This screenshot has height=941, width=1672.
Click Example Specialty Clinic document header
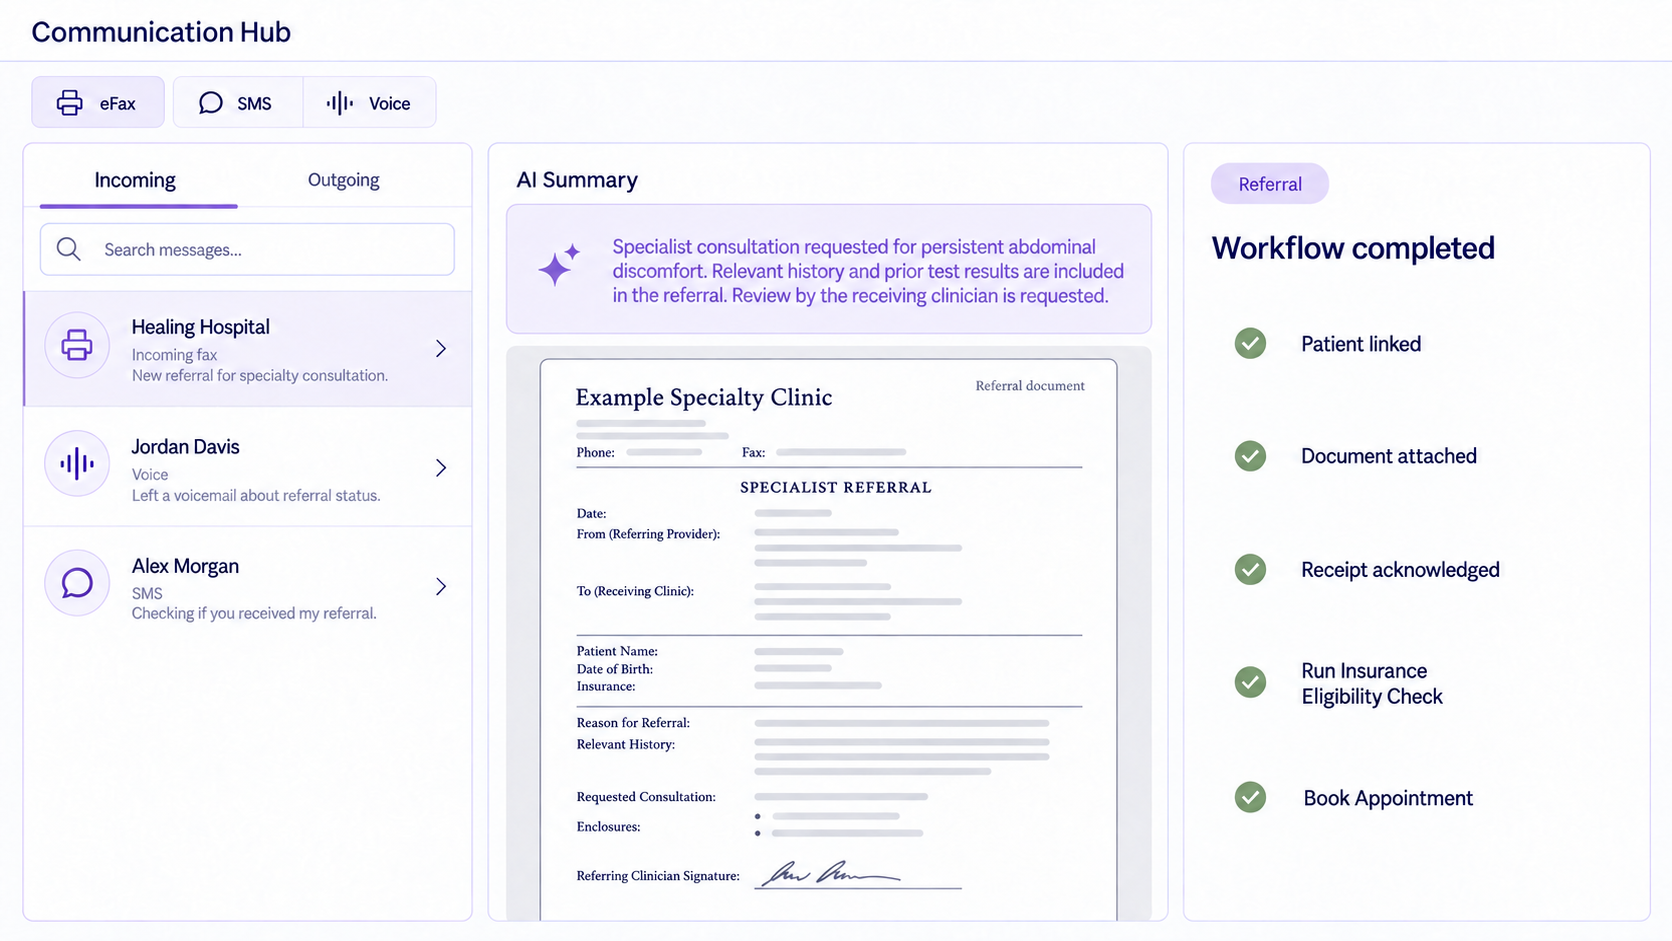coord(704,397)
